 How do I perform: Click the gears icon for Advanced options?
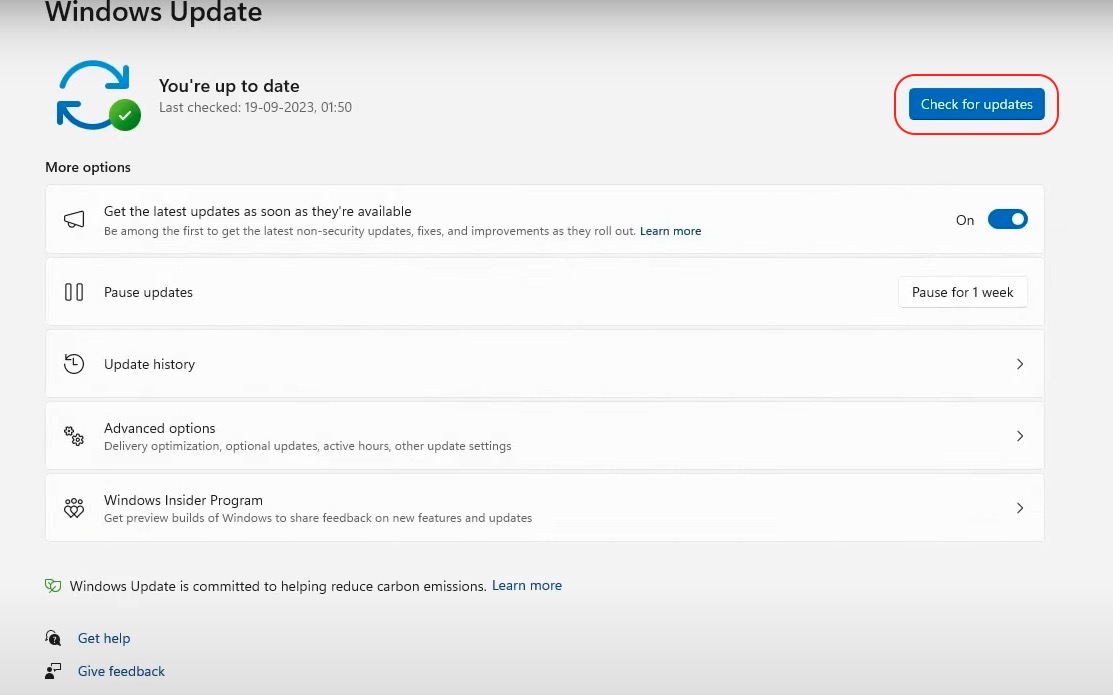pos(74,436)
